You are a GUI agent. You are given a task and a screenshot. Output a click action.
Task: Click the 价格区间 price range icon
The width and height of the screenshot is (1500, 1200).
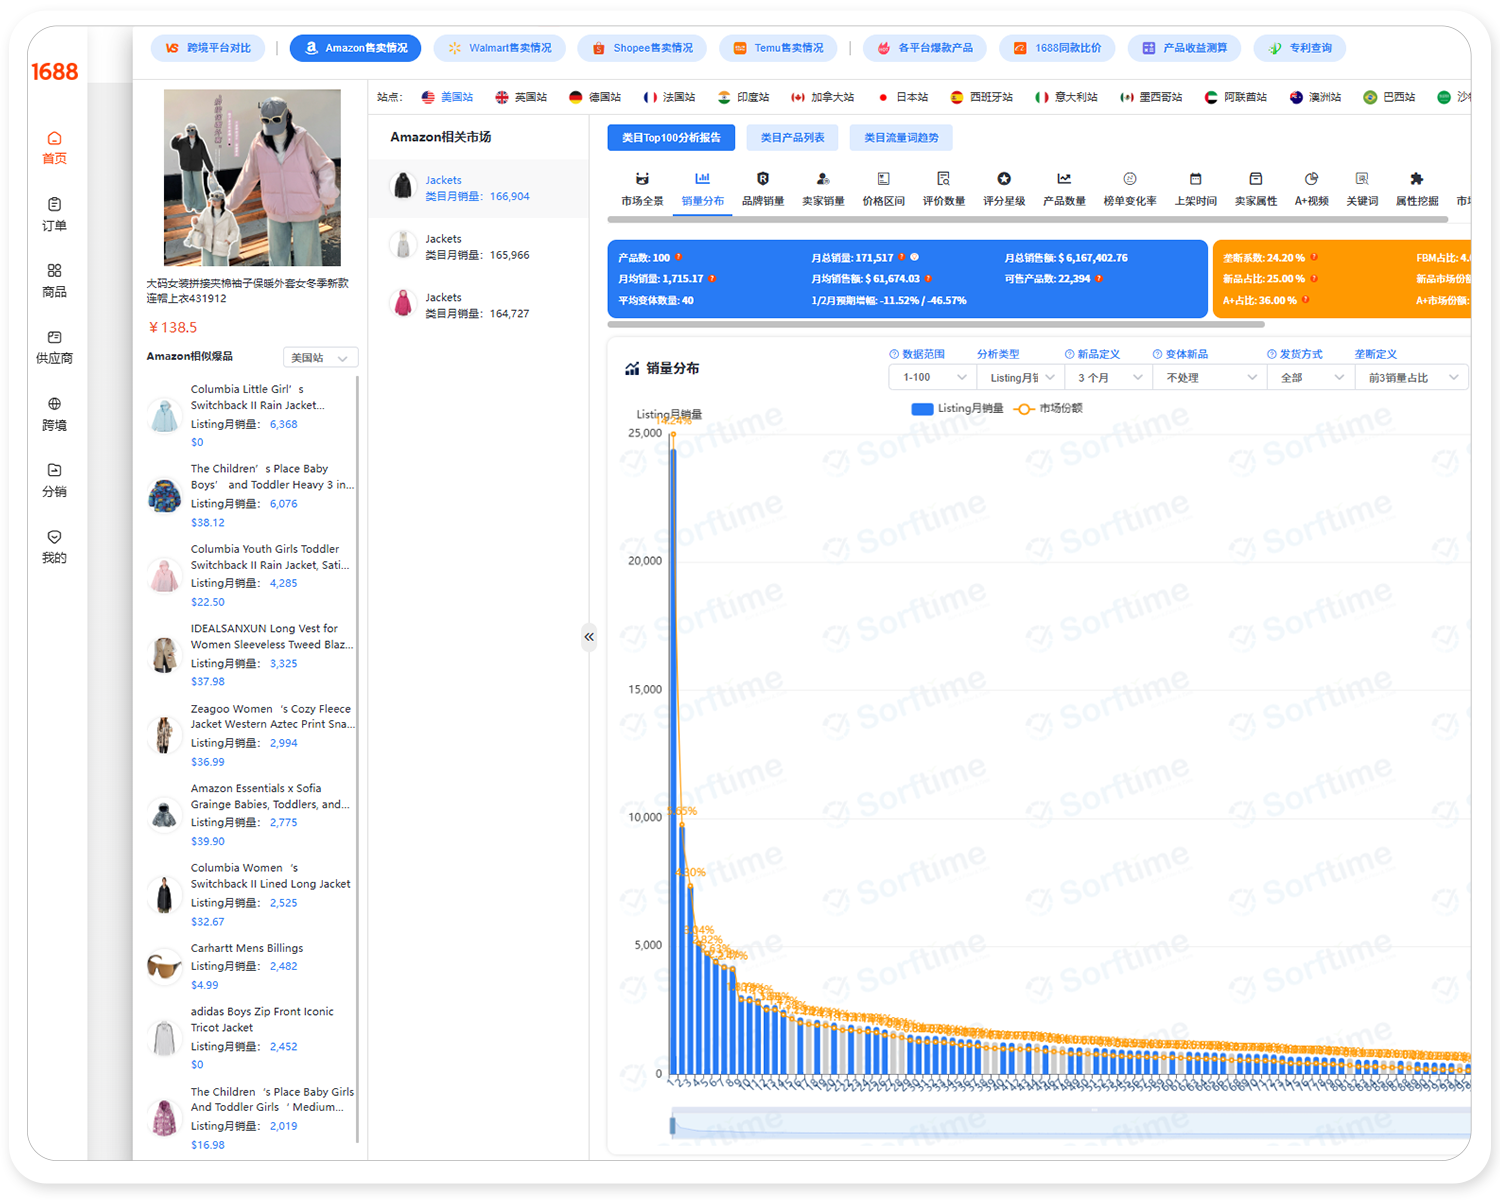pyautogui.click(x=883, y=179)
